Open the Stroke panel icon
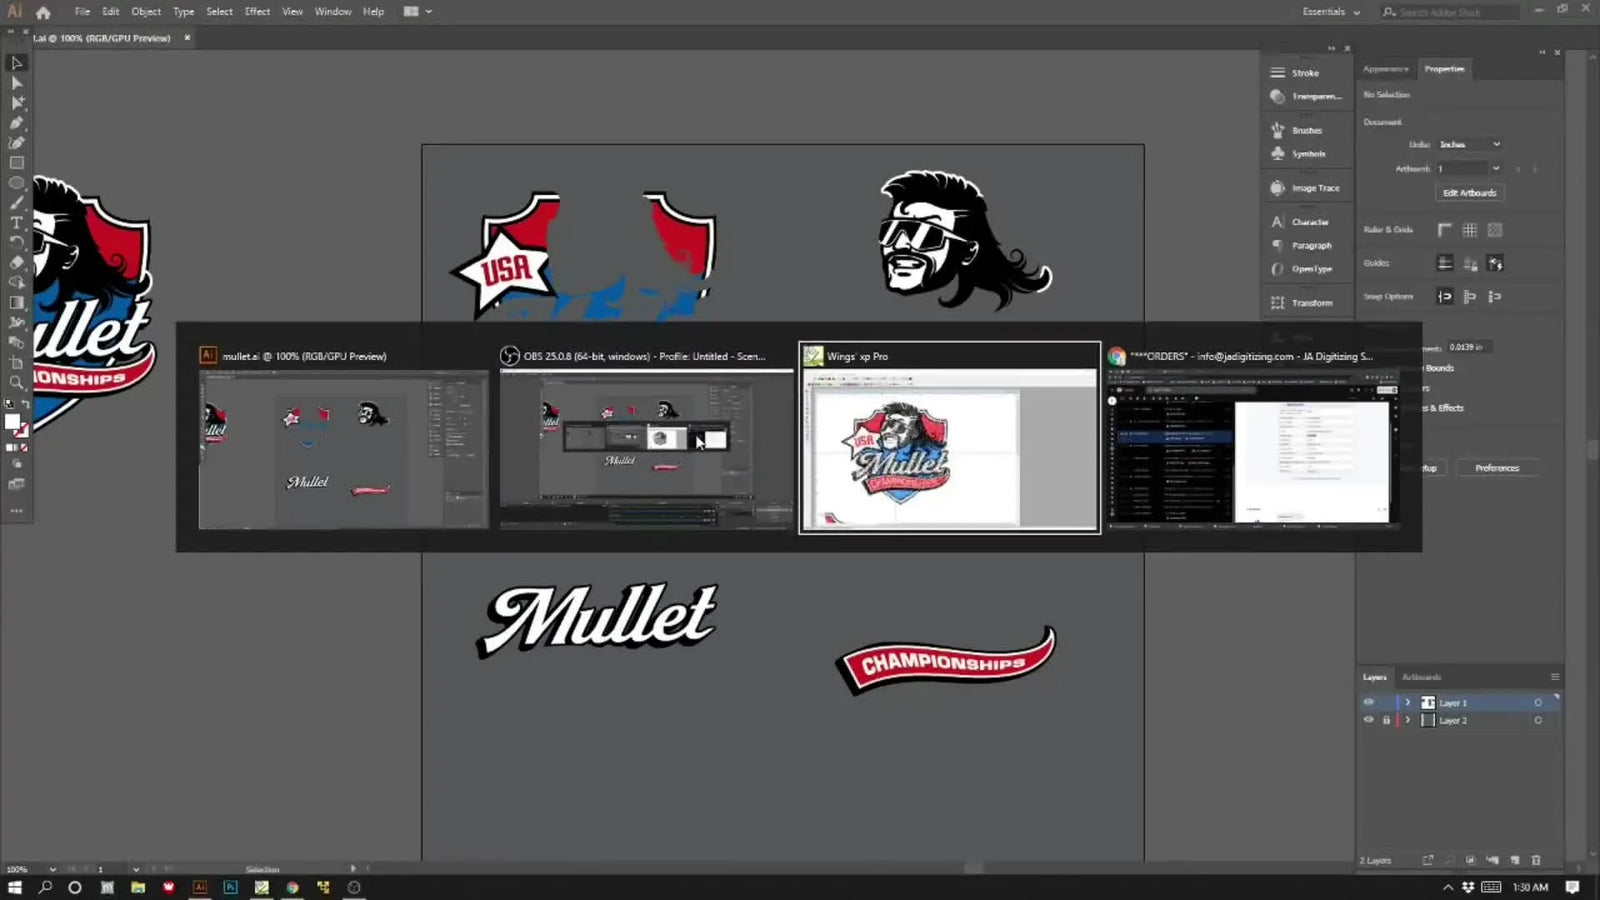This screenshot has height=900, width=1600. pos(1278,72)
